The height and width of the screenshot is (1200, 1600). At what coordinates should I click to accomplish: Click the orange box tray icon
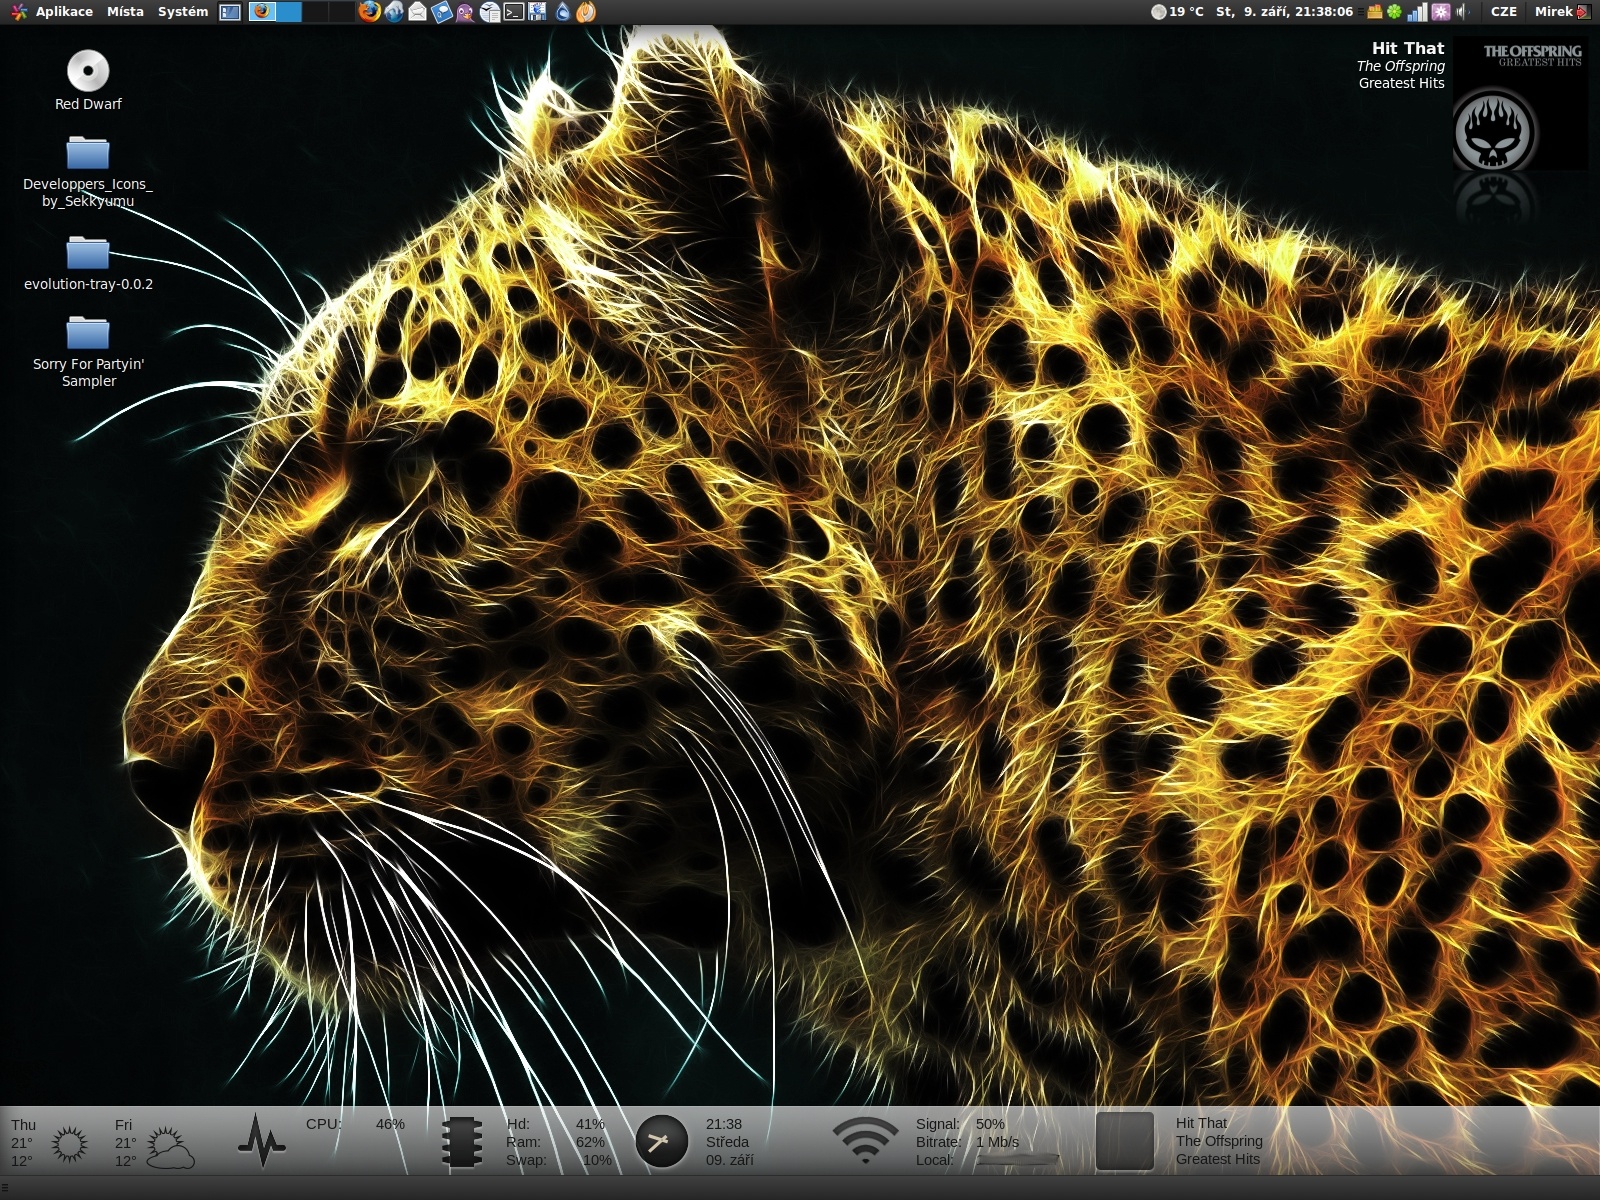coord(1374,12)
